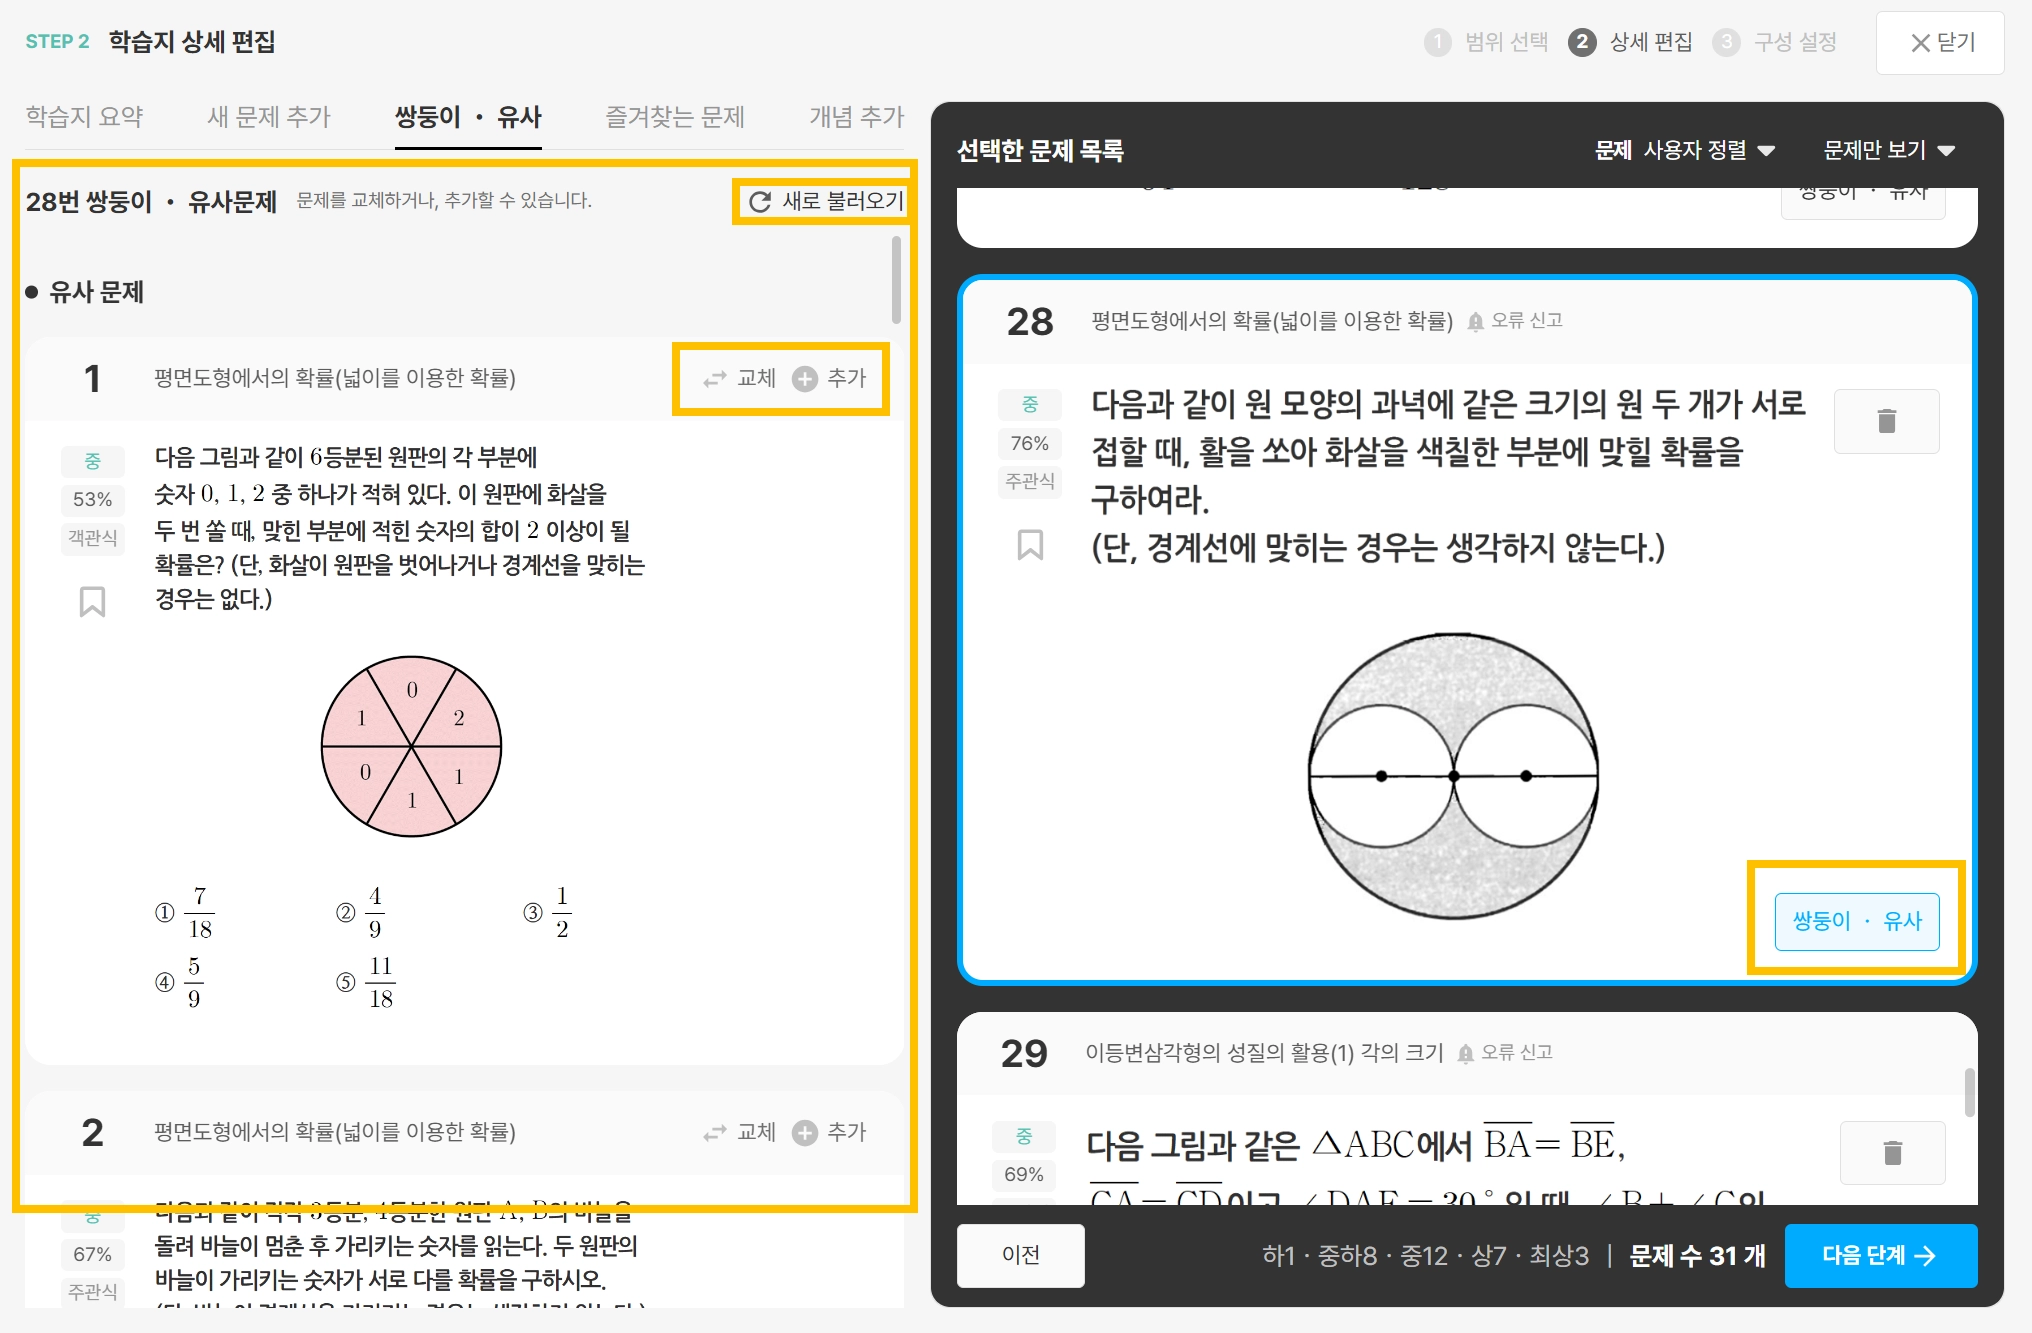
Task: Click the left panel's vertical scrollbar
Action: (x=896, y=280)
